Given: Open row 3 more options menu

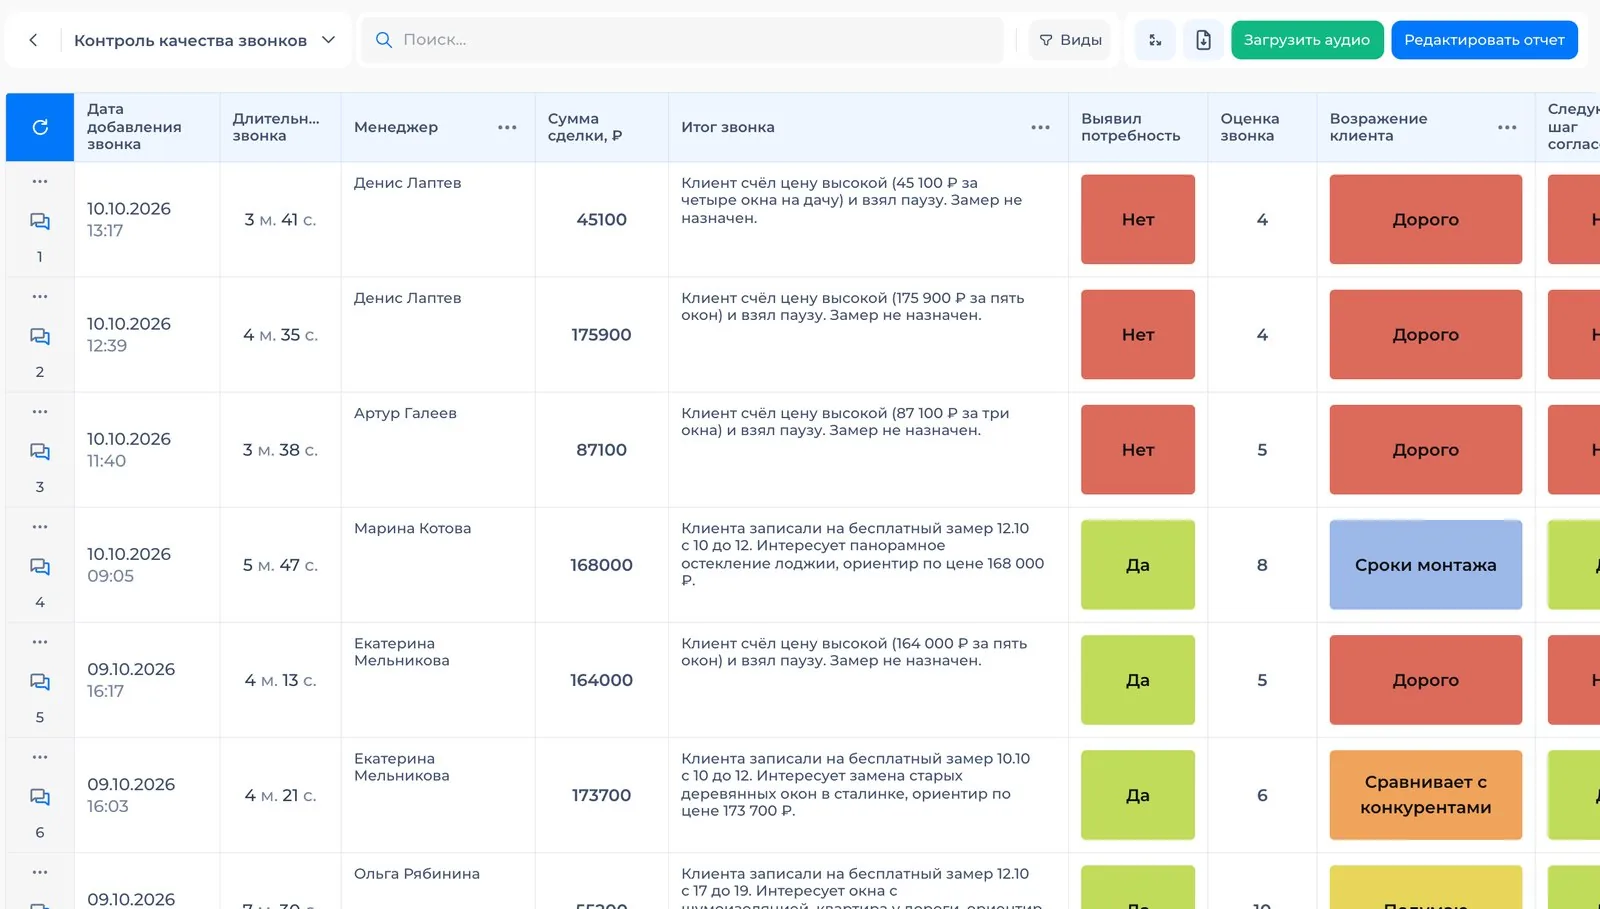Looking at the screenshot, I should (40, 411).
